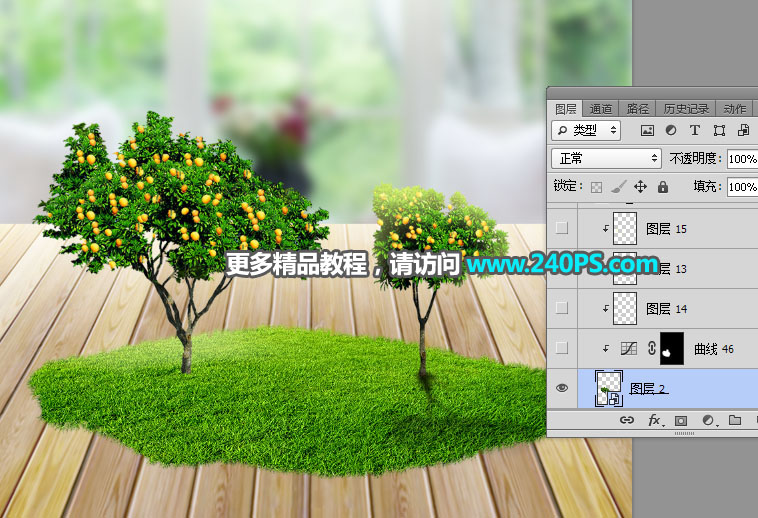Open the new adjustment layer menu
This screenshot has height=518, width=758.
click(708, 421)
